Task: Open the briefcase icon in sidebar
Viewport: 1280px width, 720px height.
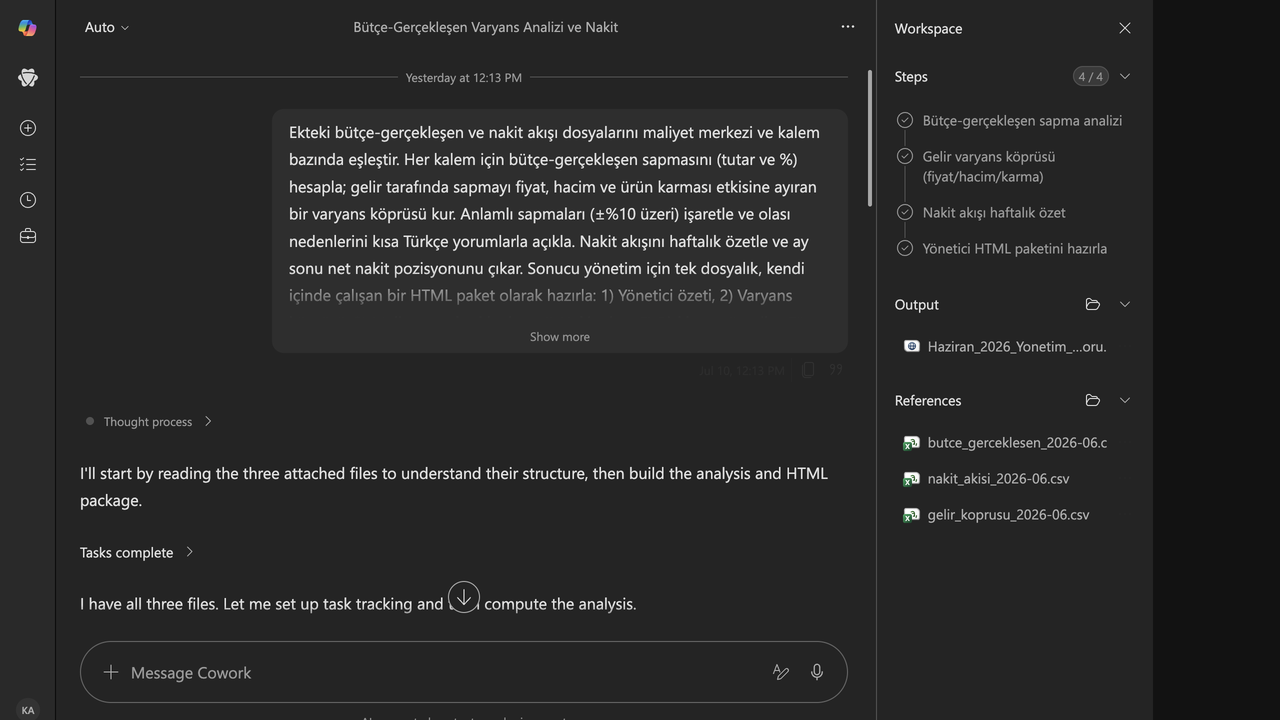Action: pyautogui.click(x=27, y=236)
